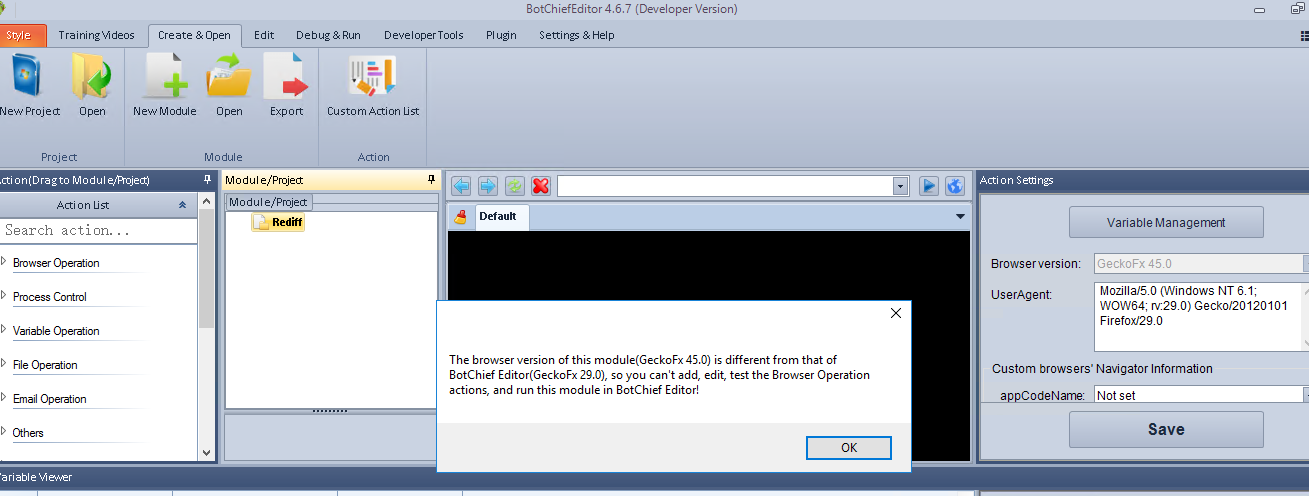The image size is (1309, 496).
Task: Click the broom icon beside Default tab
Action: [460, 216]
